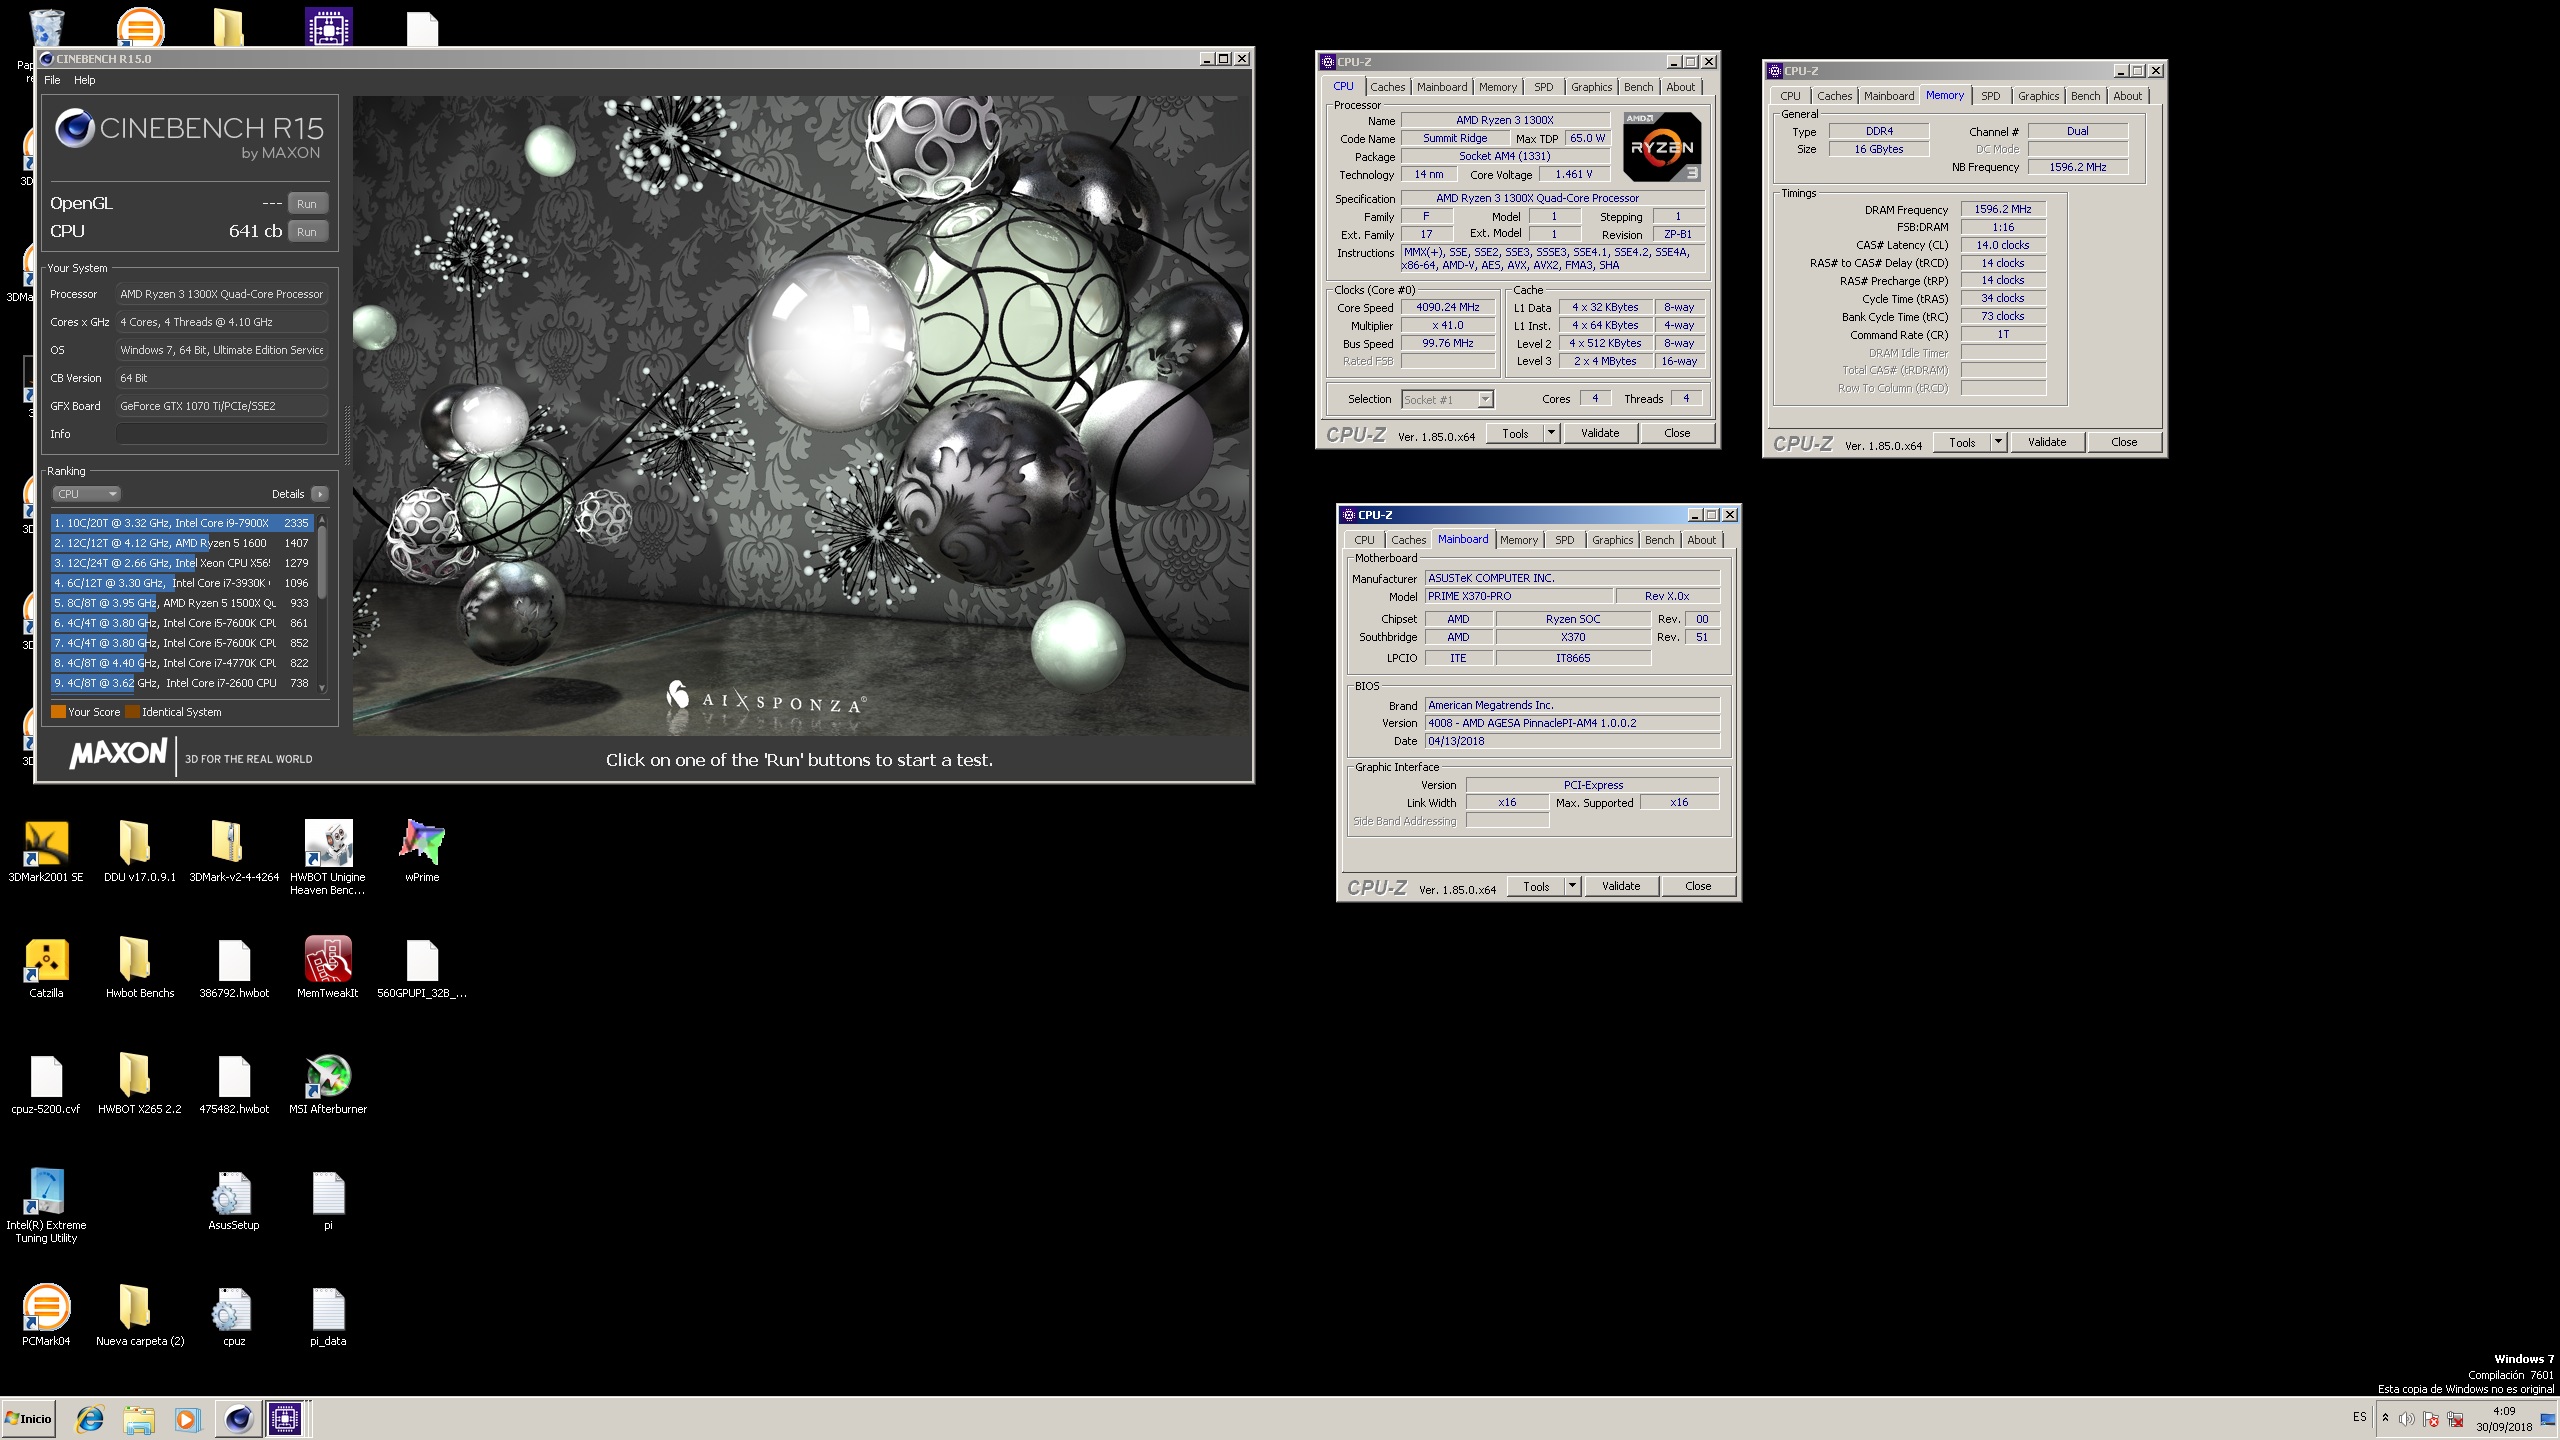Open SPD tab in the Memory window
This screenshot has width=2560, height=1440.
click(1991, 96)
